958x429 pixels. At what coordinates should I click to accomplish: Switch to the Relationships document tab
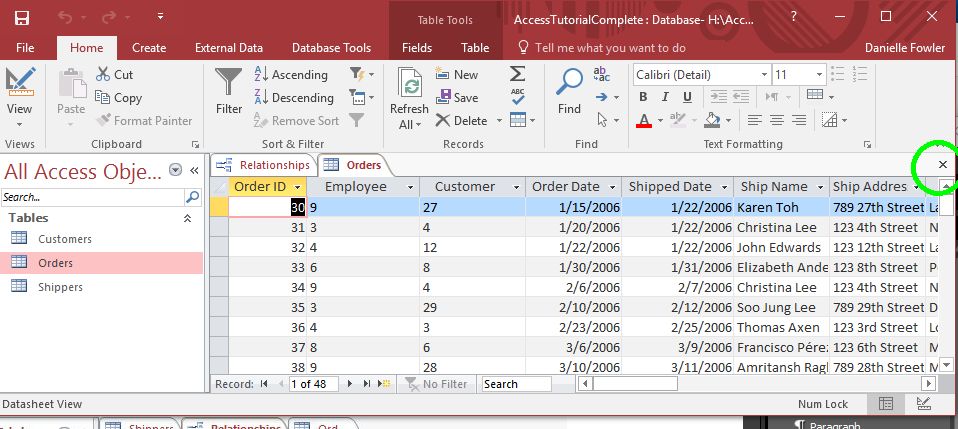pos(264,165)
